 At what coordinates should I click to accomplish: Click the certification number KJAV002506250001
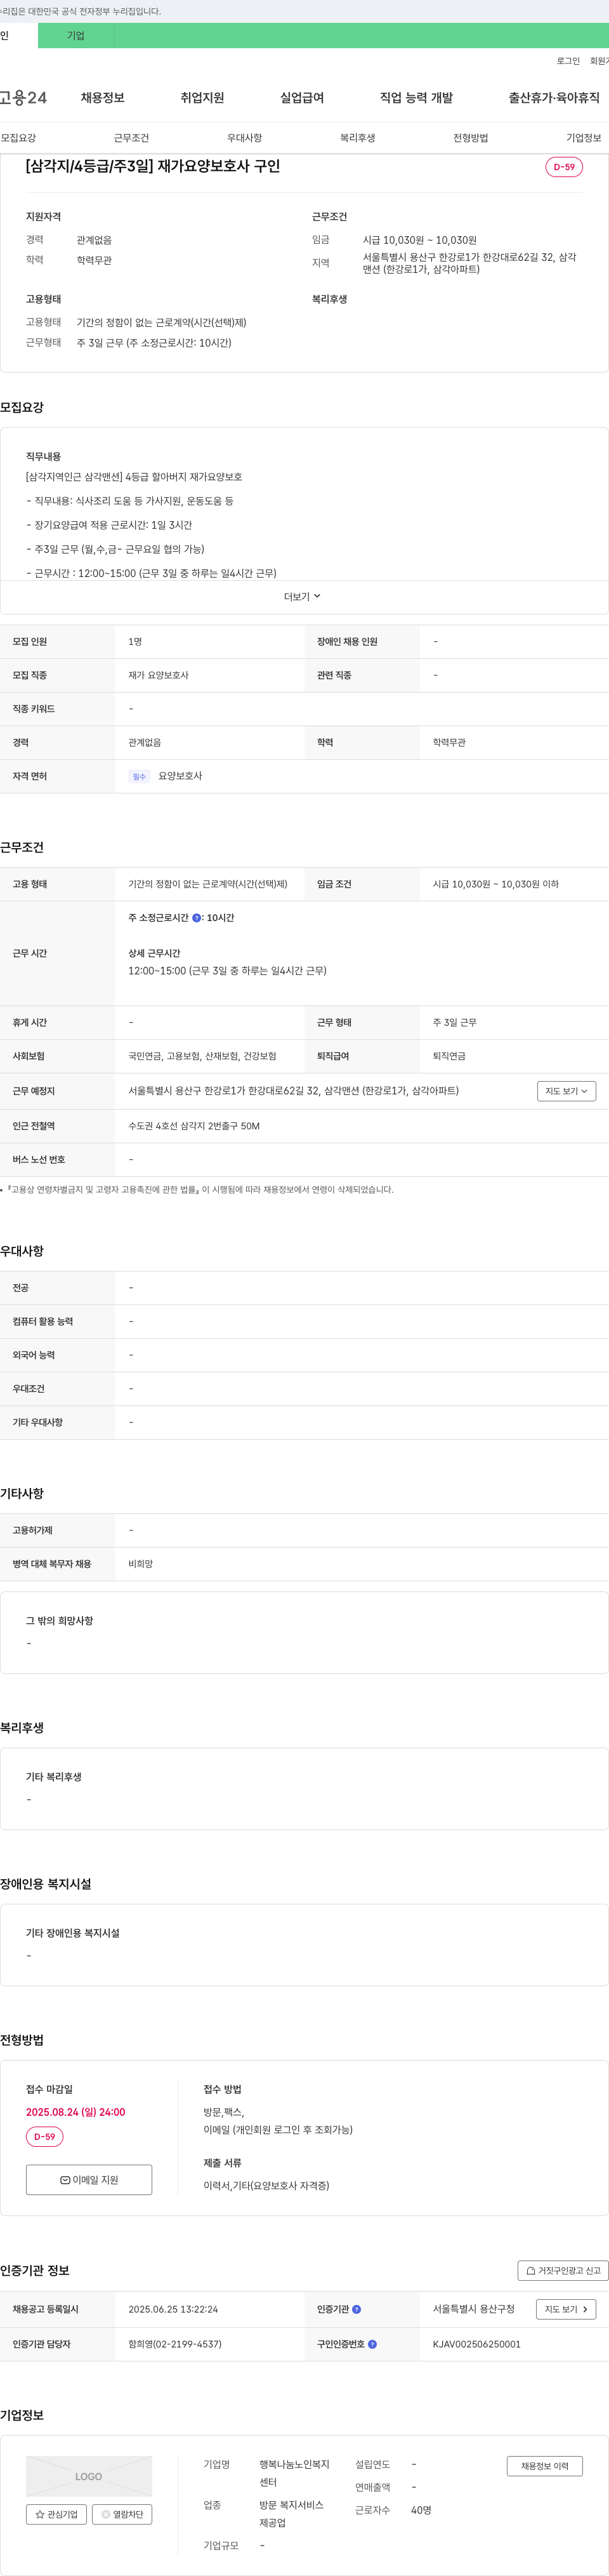[476, 2344]
